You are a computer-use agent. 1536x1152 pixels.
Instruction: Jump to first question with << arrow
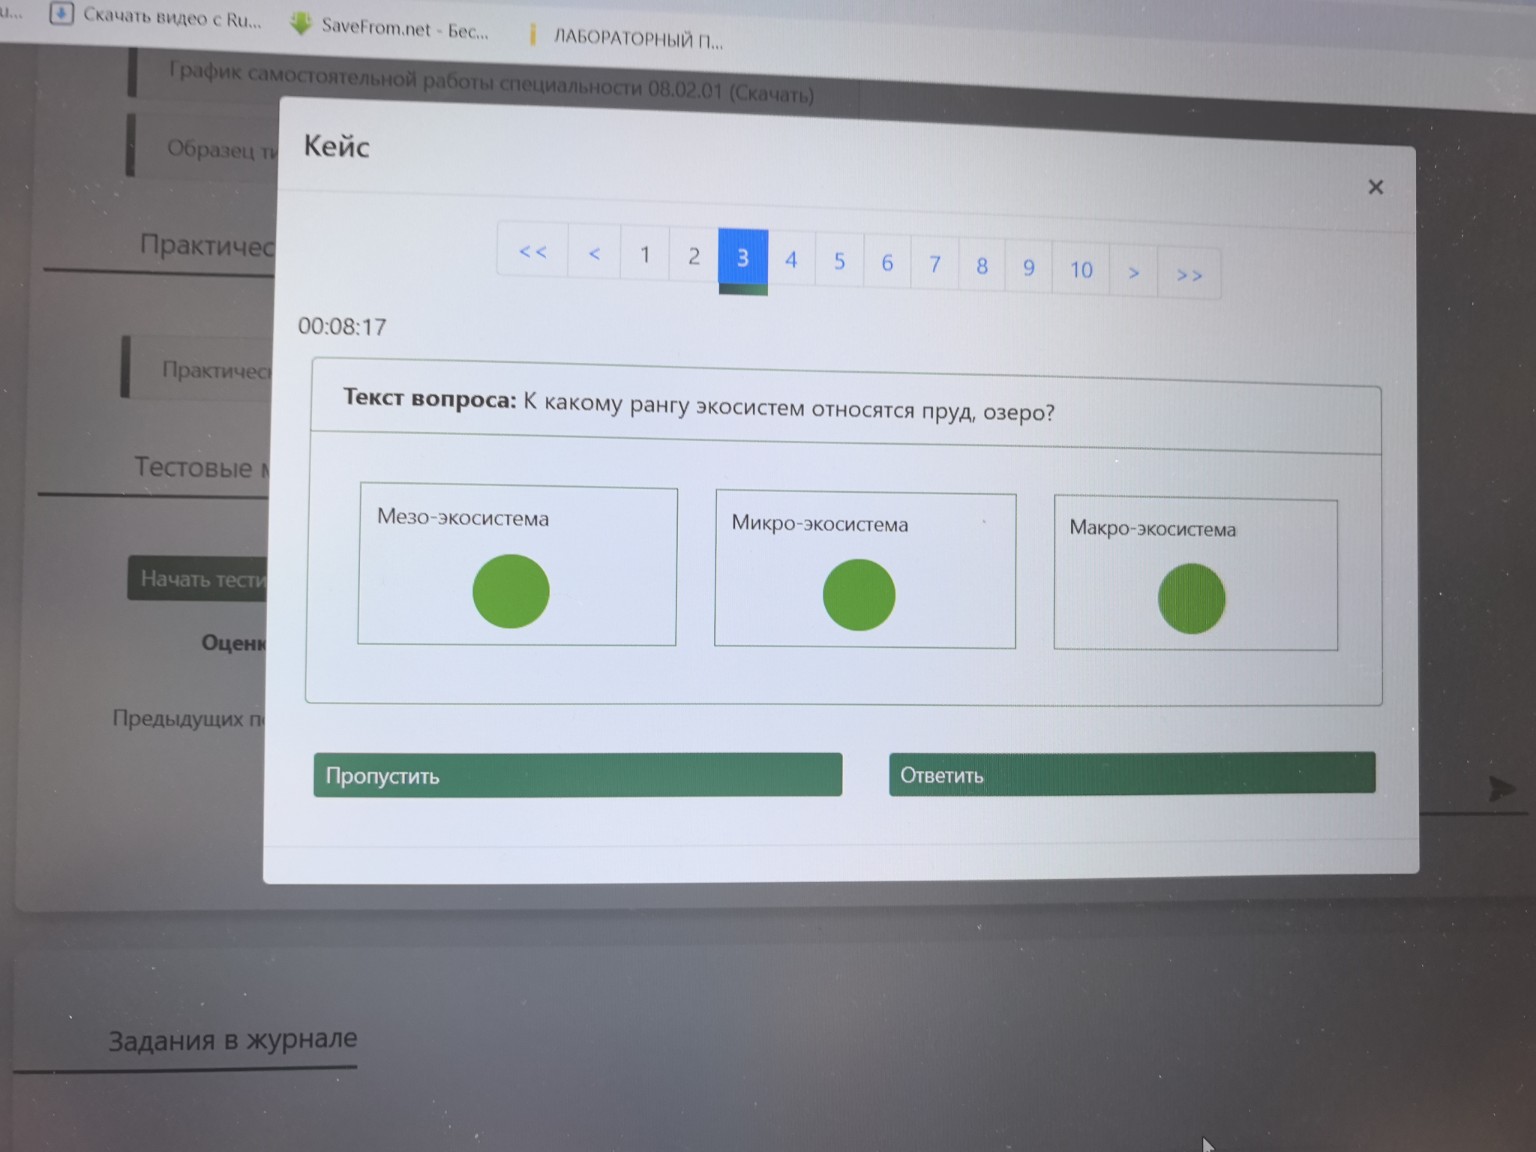click(x=533, y=251)
